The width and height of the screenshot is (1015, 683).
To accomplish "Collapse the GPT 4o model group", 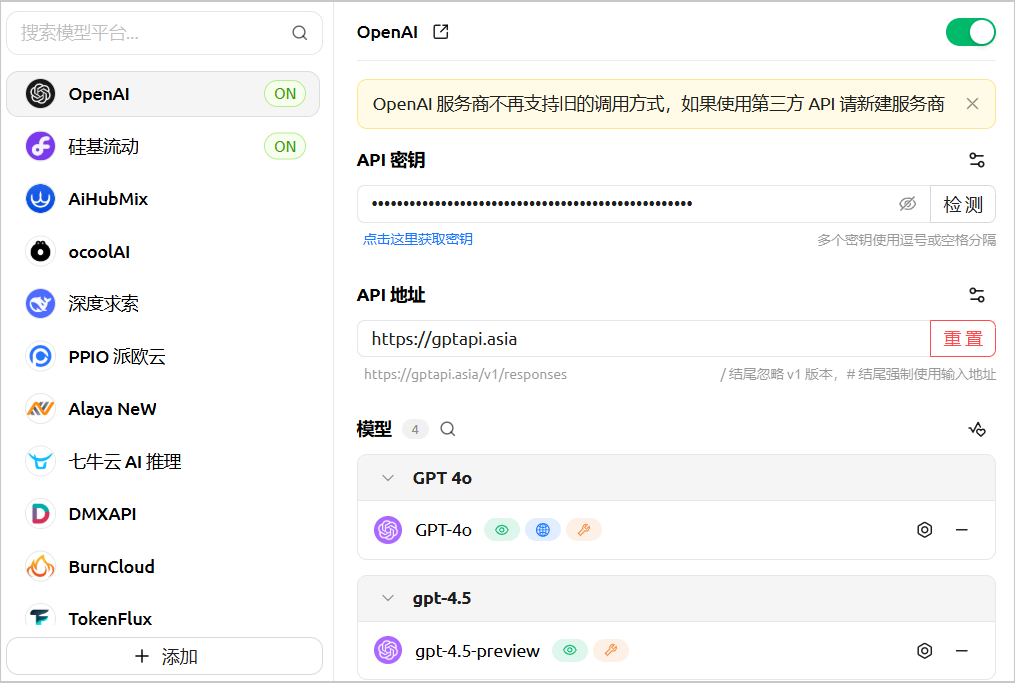I will pyautogui.click(x=388, y=478).
